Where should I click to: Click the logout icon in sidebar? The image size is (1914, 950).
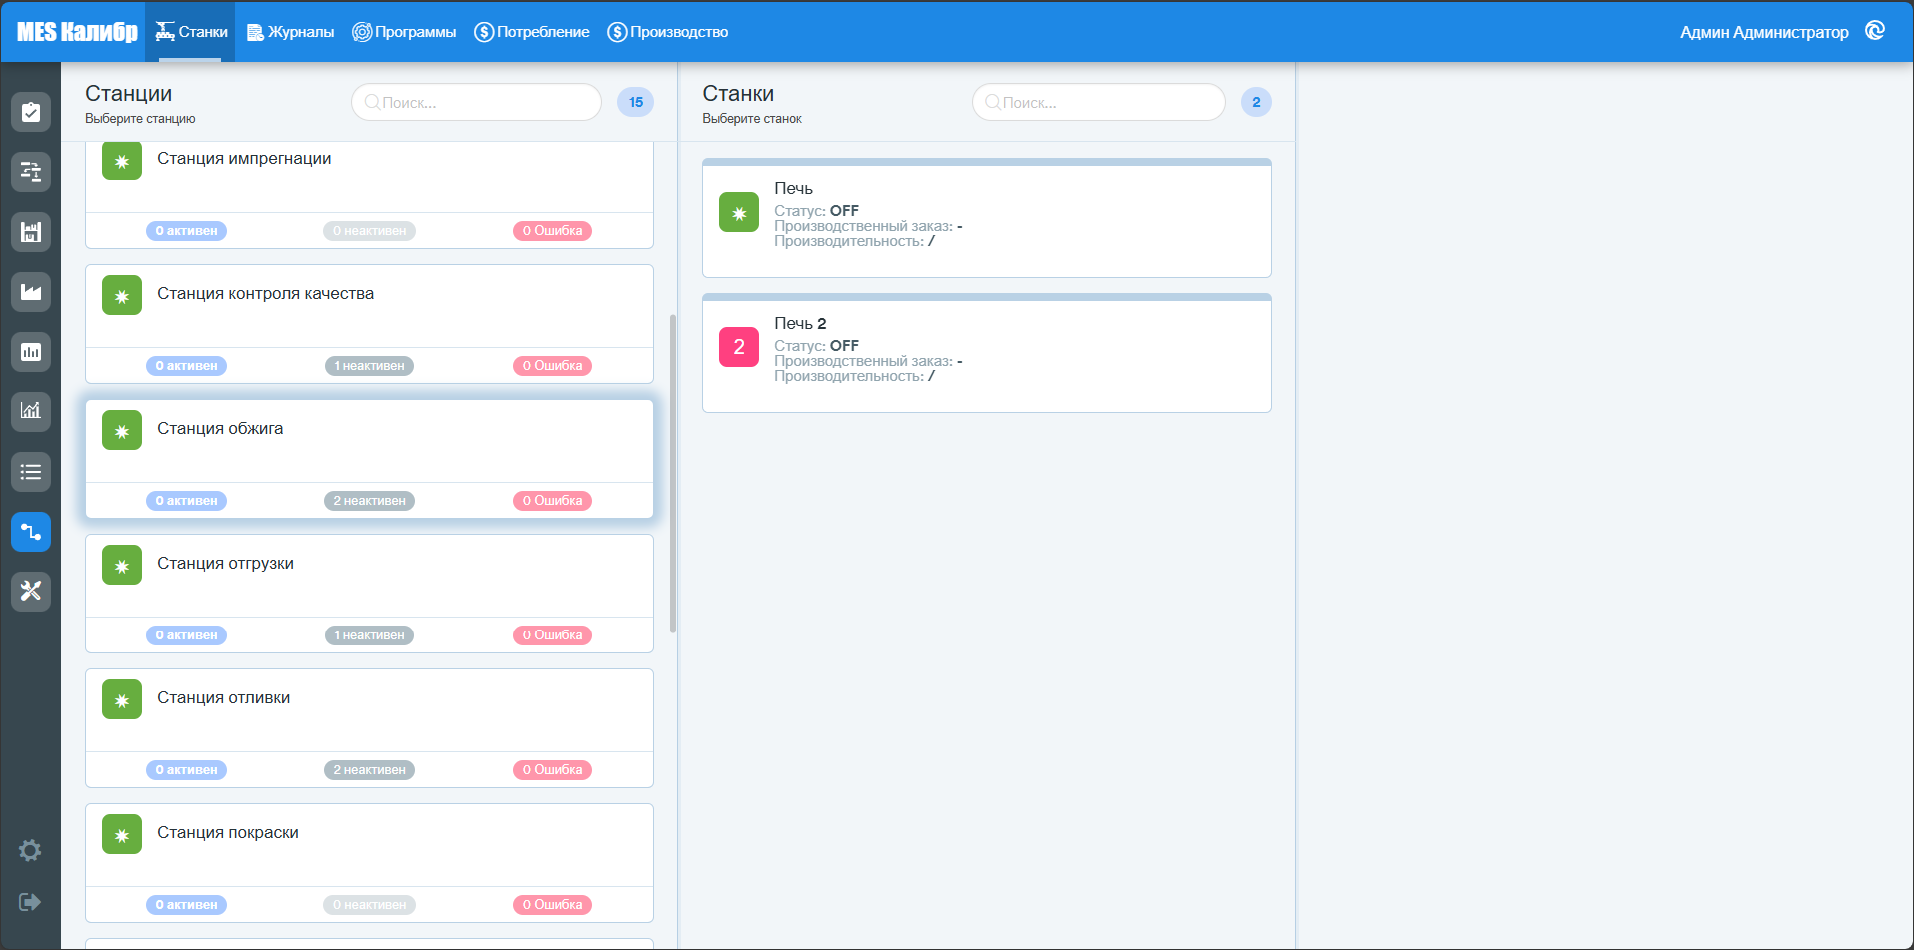coord(30,902)
